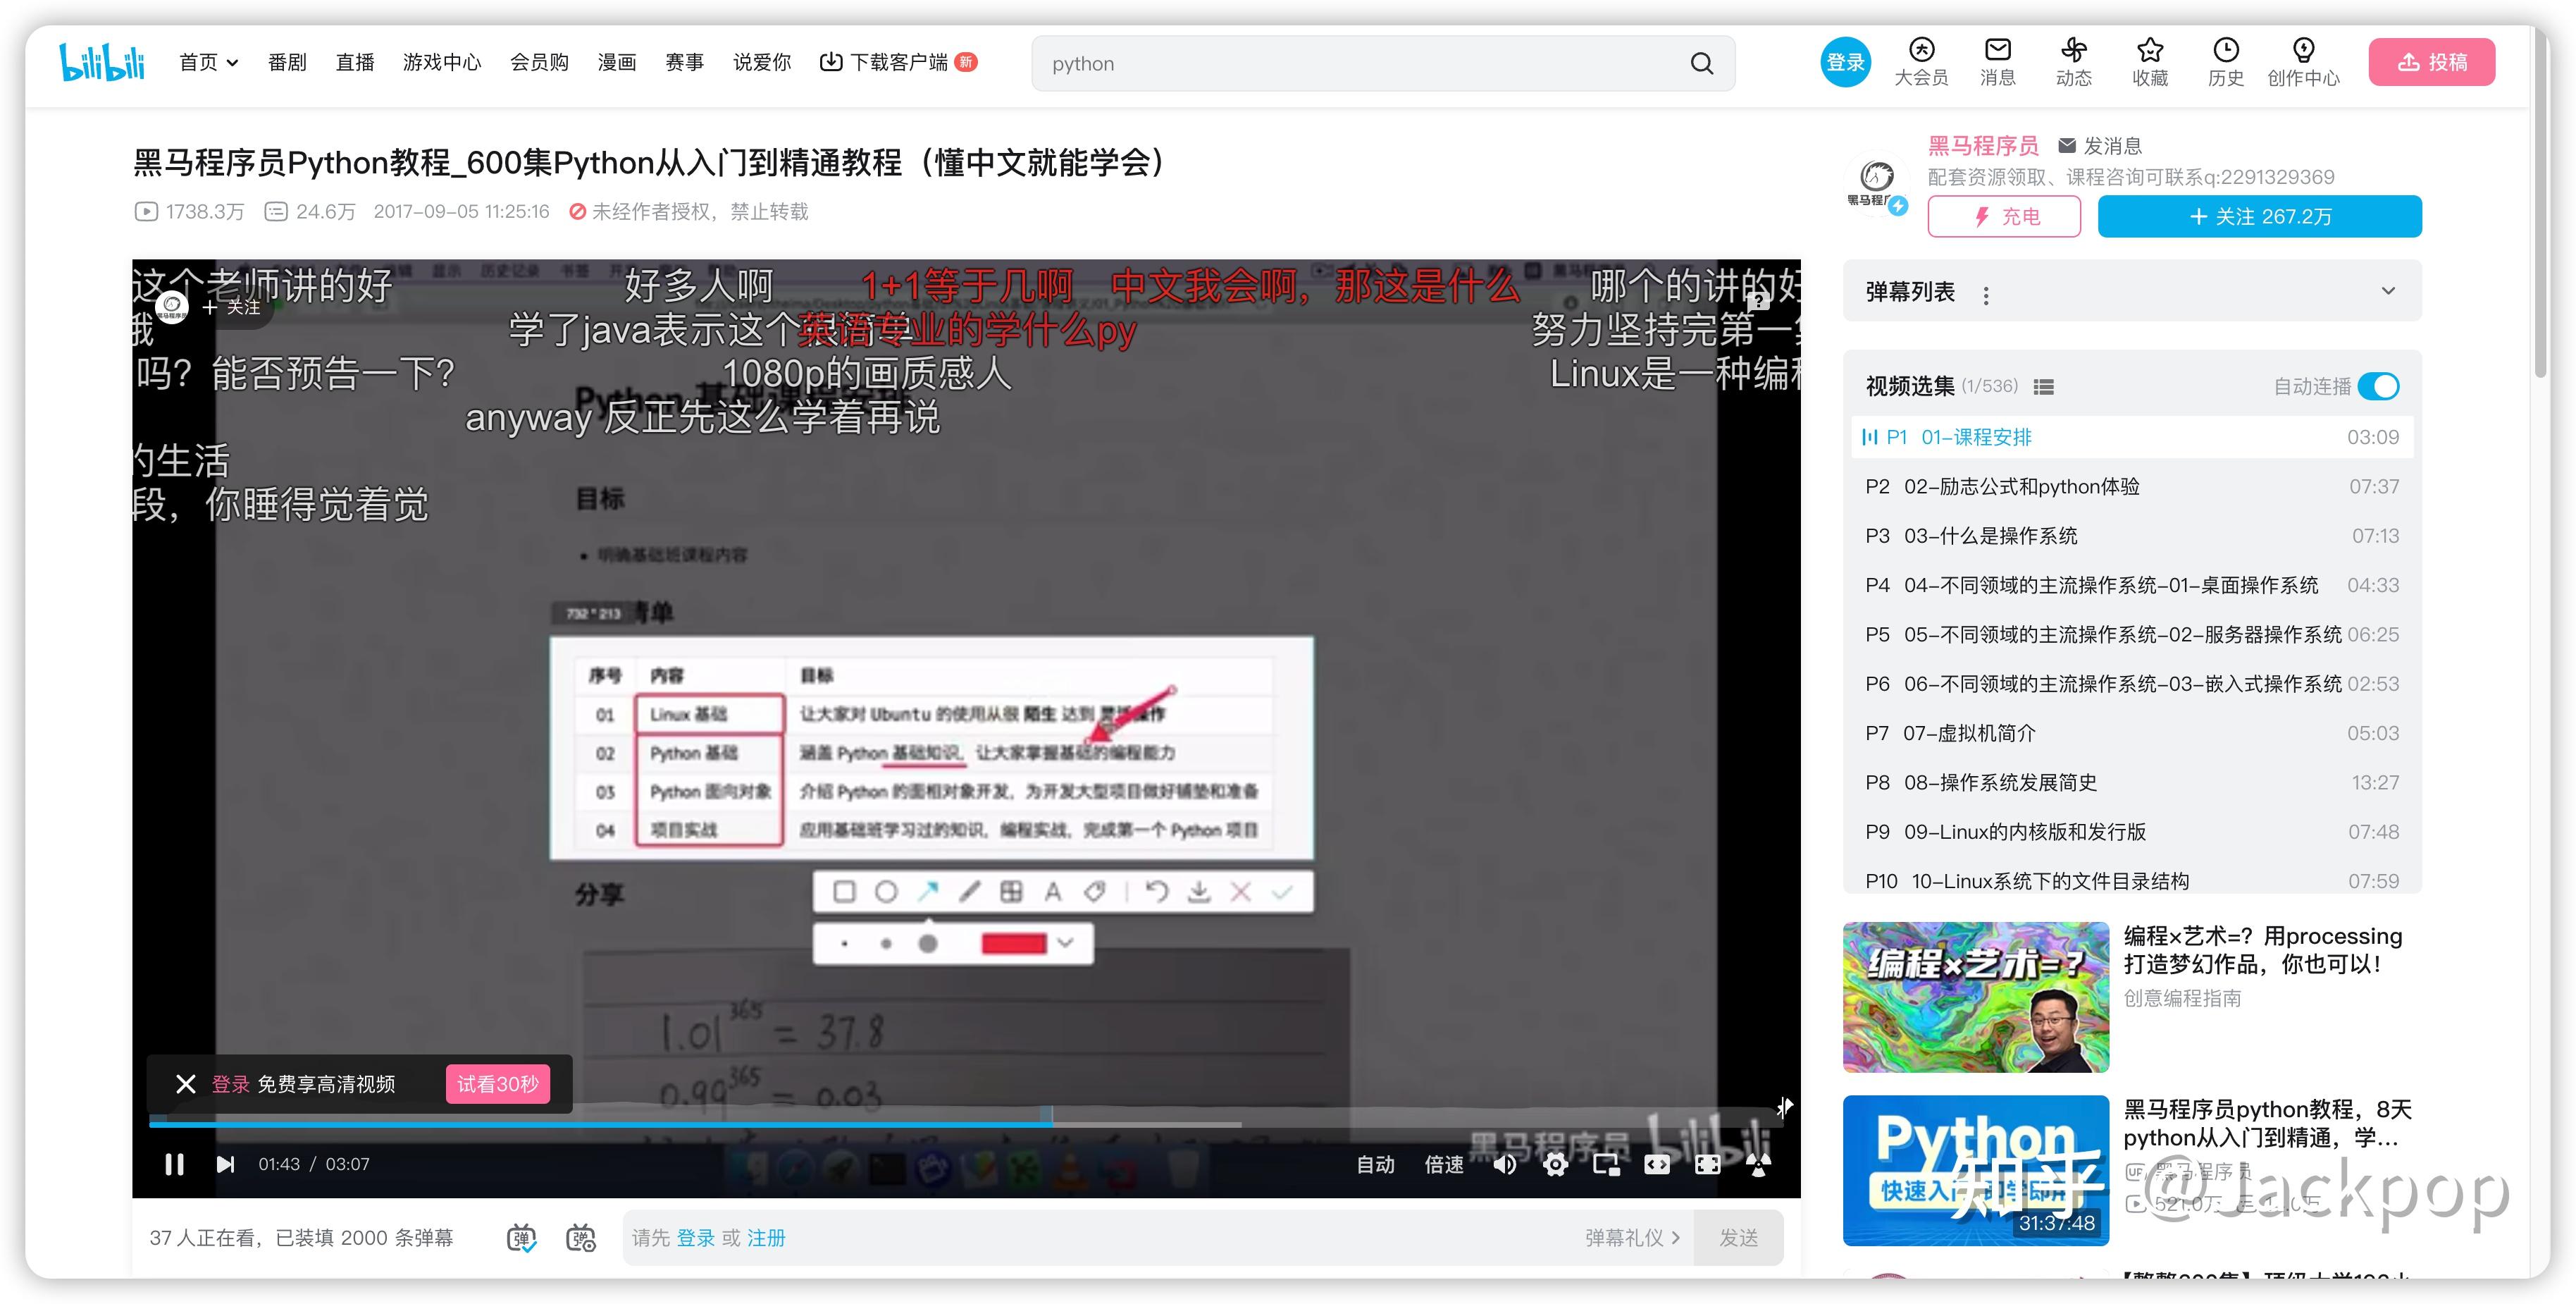Toggle danmaku display switch icon

521,1238
